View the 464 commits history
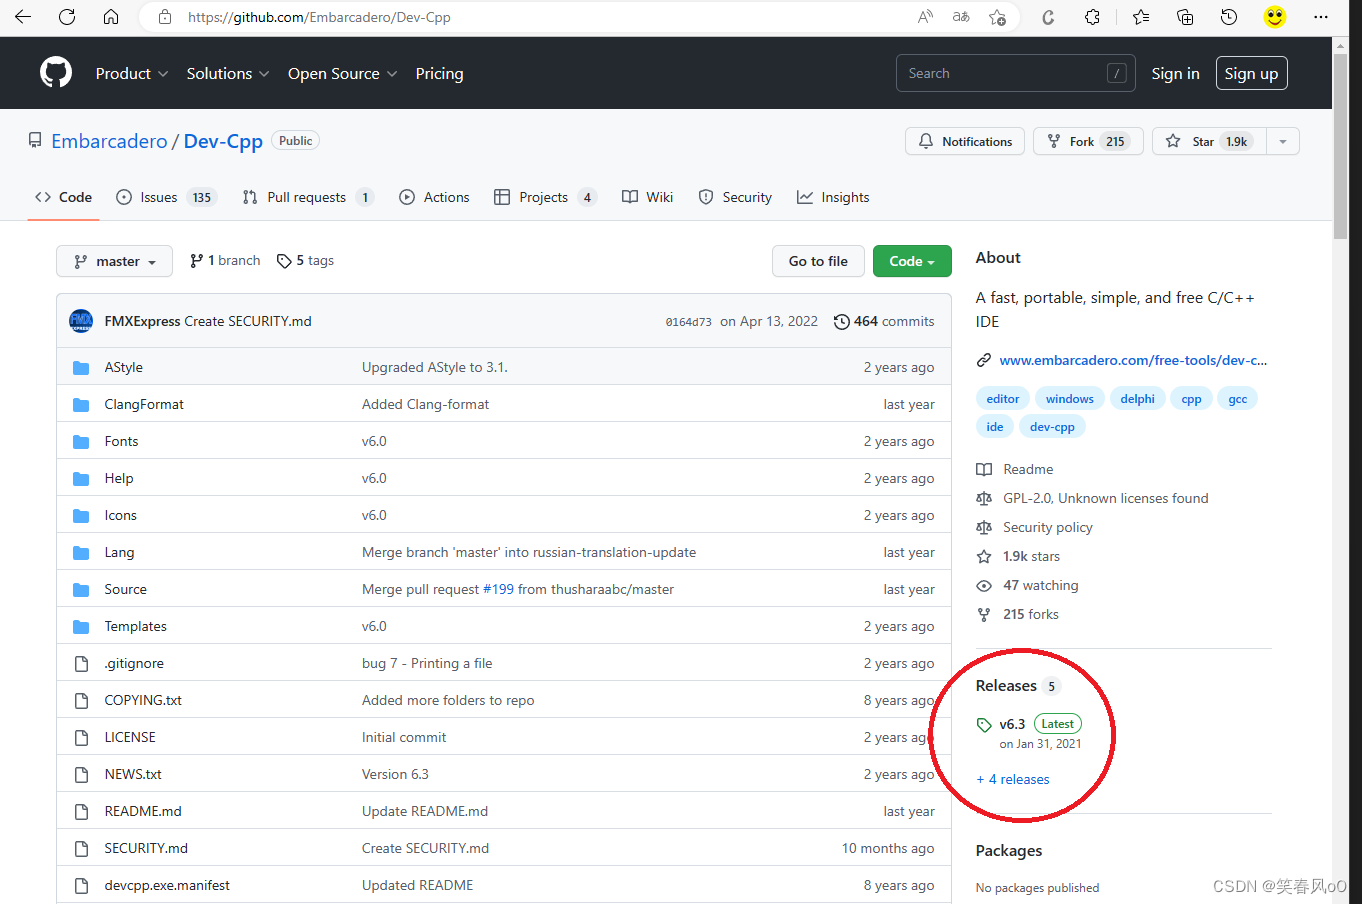Viewport: 1362px width, 904px height. click(x=883, y=321)
